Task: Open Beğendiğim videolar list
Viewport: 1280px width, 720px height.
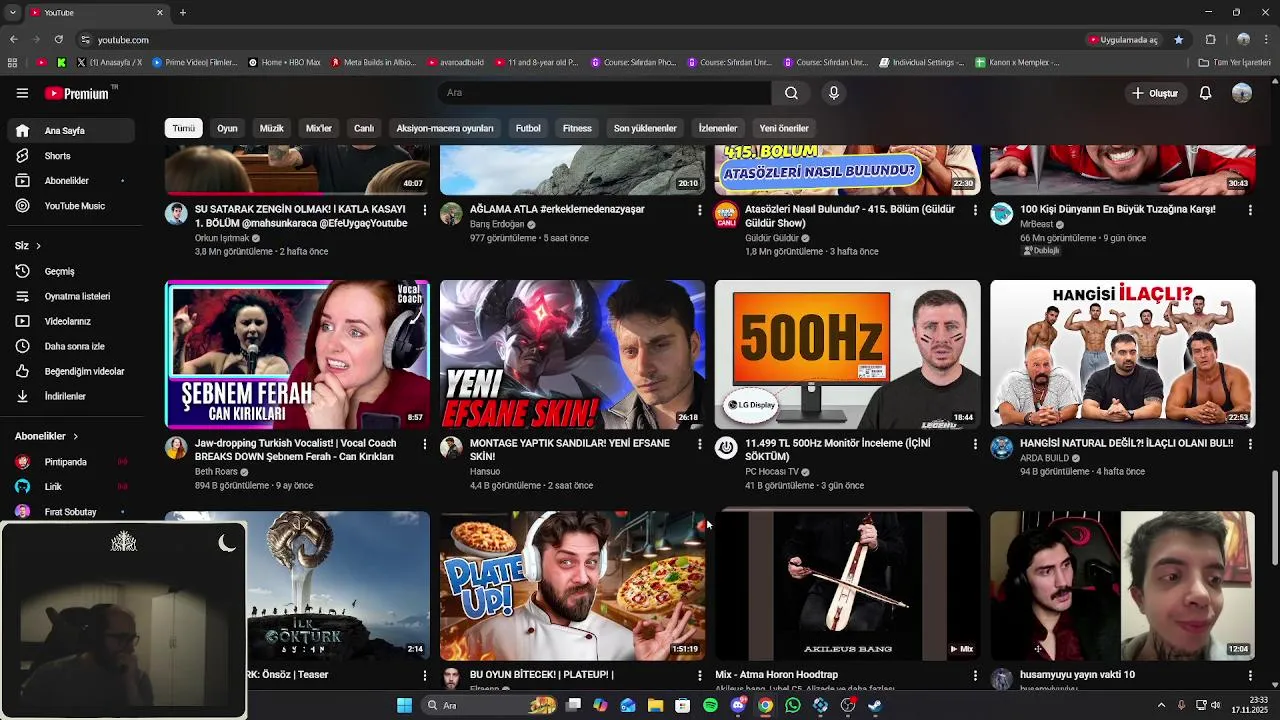Action: coord(70,371)
